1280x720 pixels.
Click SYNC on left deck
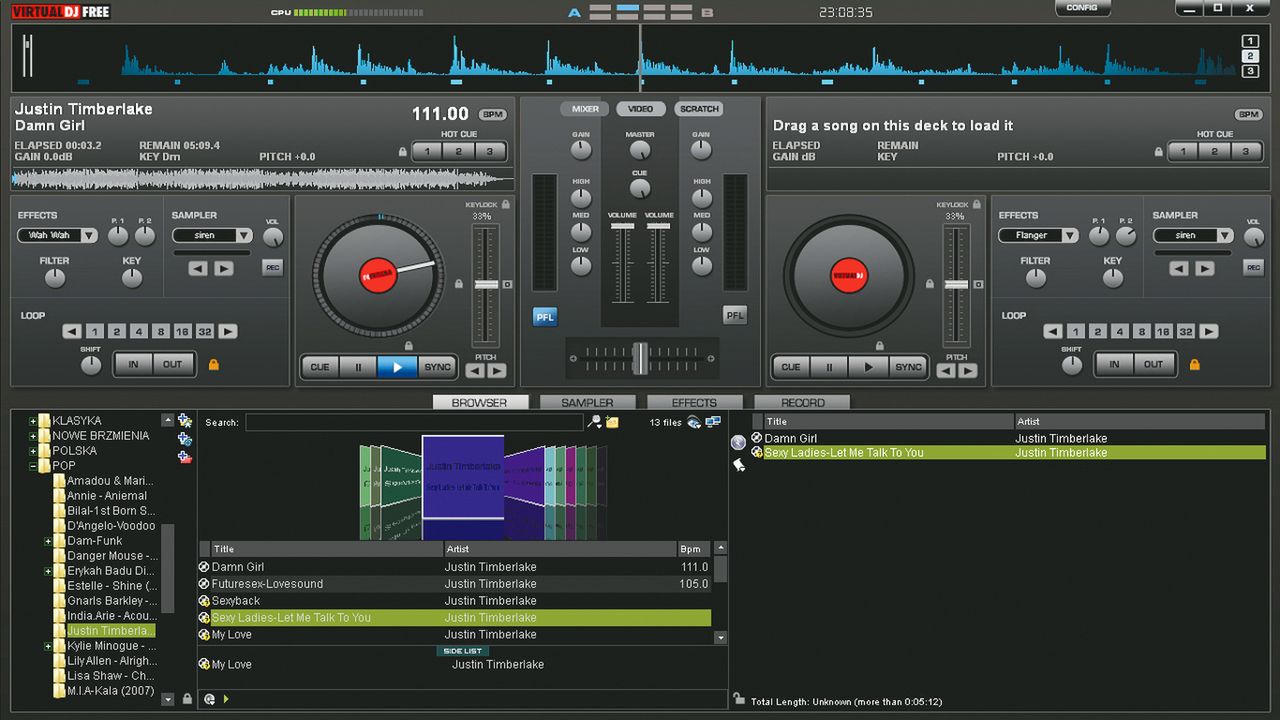[437, 367]
